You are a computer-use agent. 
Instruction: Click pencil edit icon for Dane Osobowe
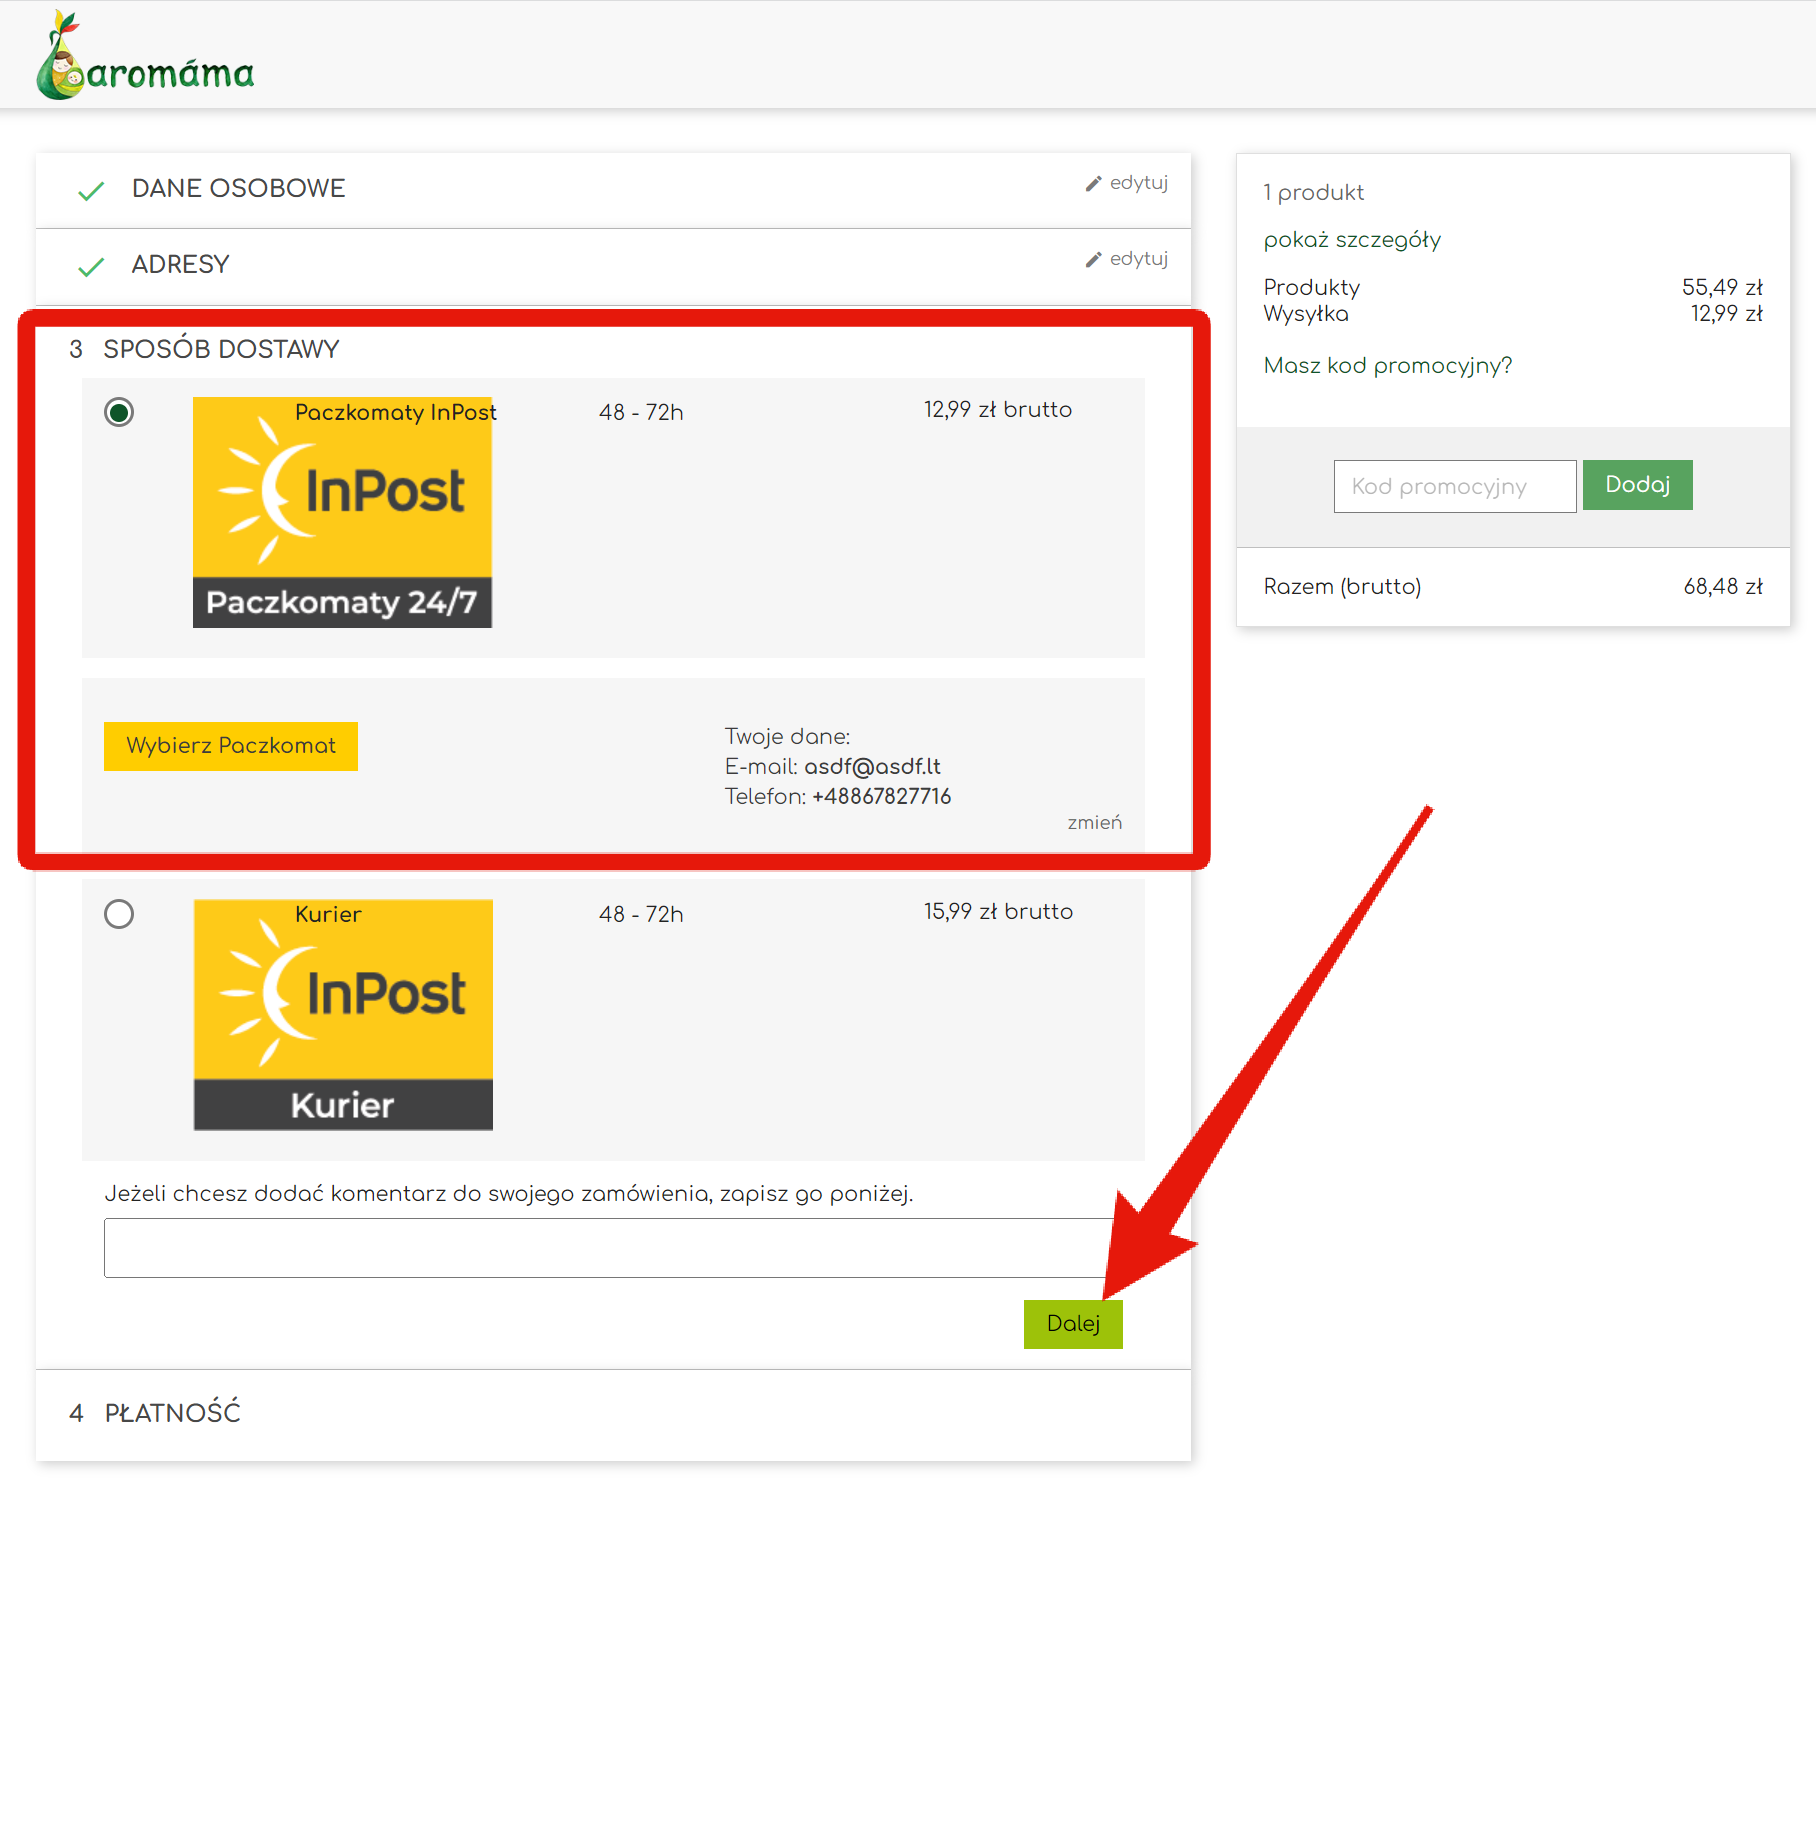click(x=1093, y=184)
